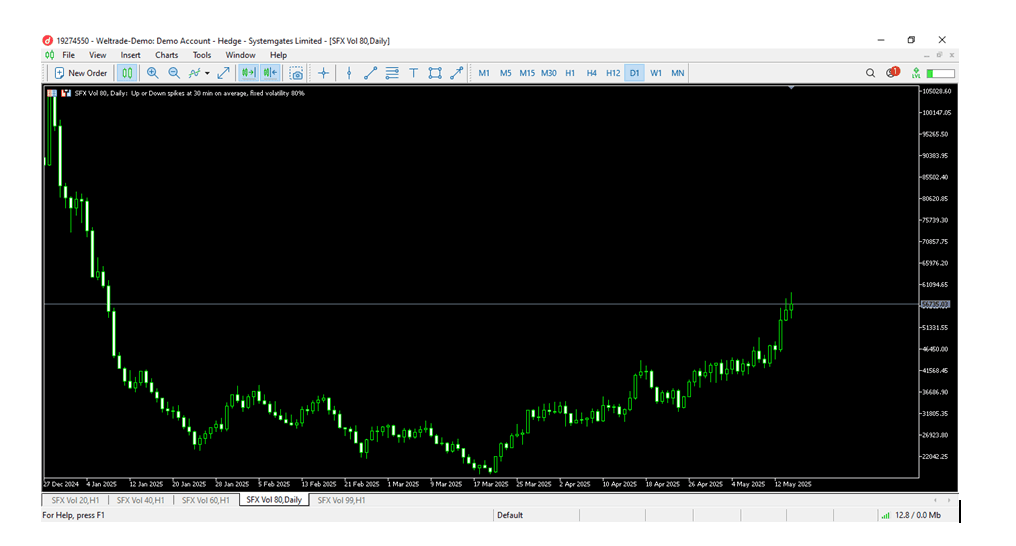This screenshot has width=1016, height=546.
Task: Switch to the H1 timeframe
Action: tap(570, 73)
